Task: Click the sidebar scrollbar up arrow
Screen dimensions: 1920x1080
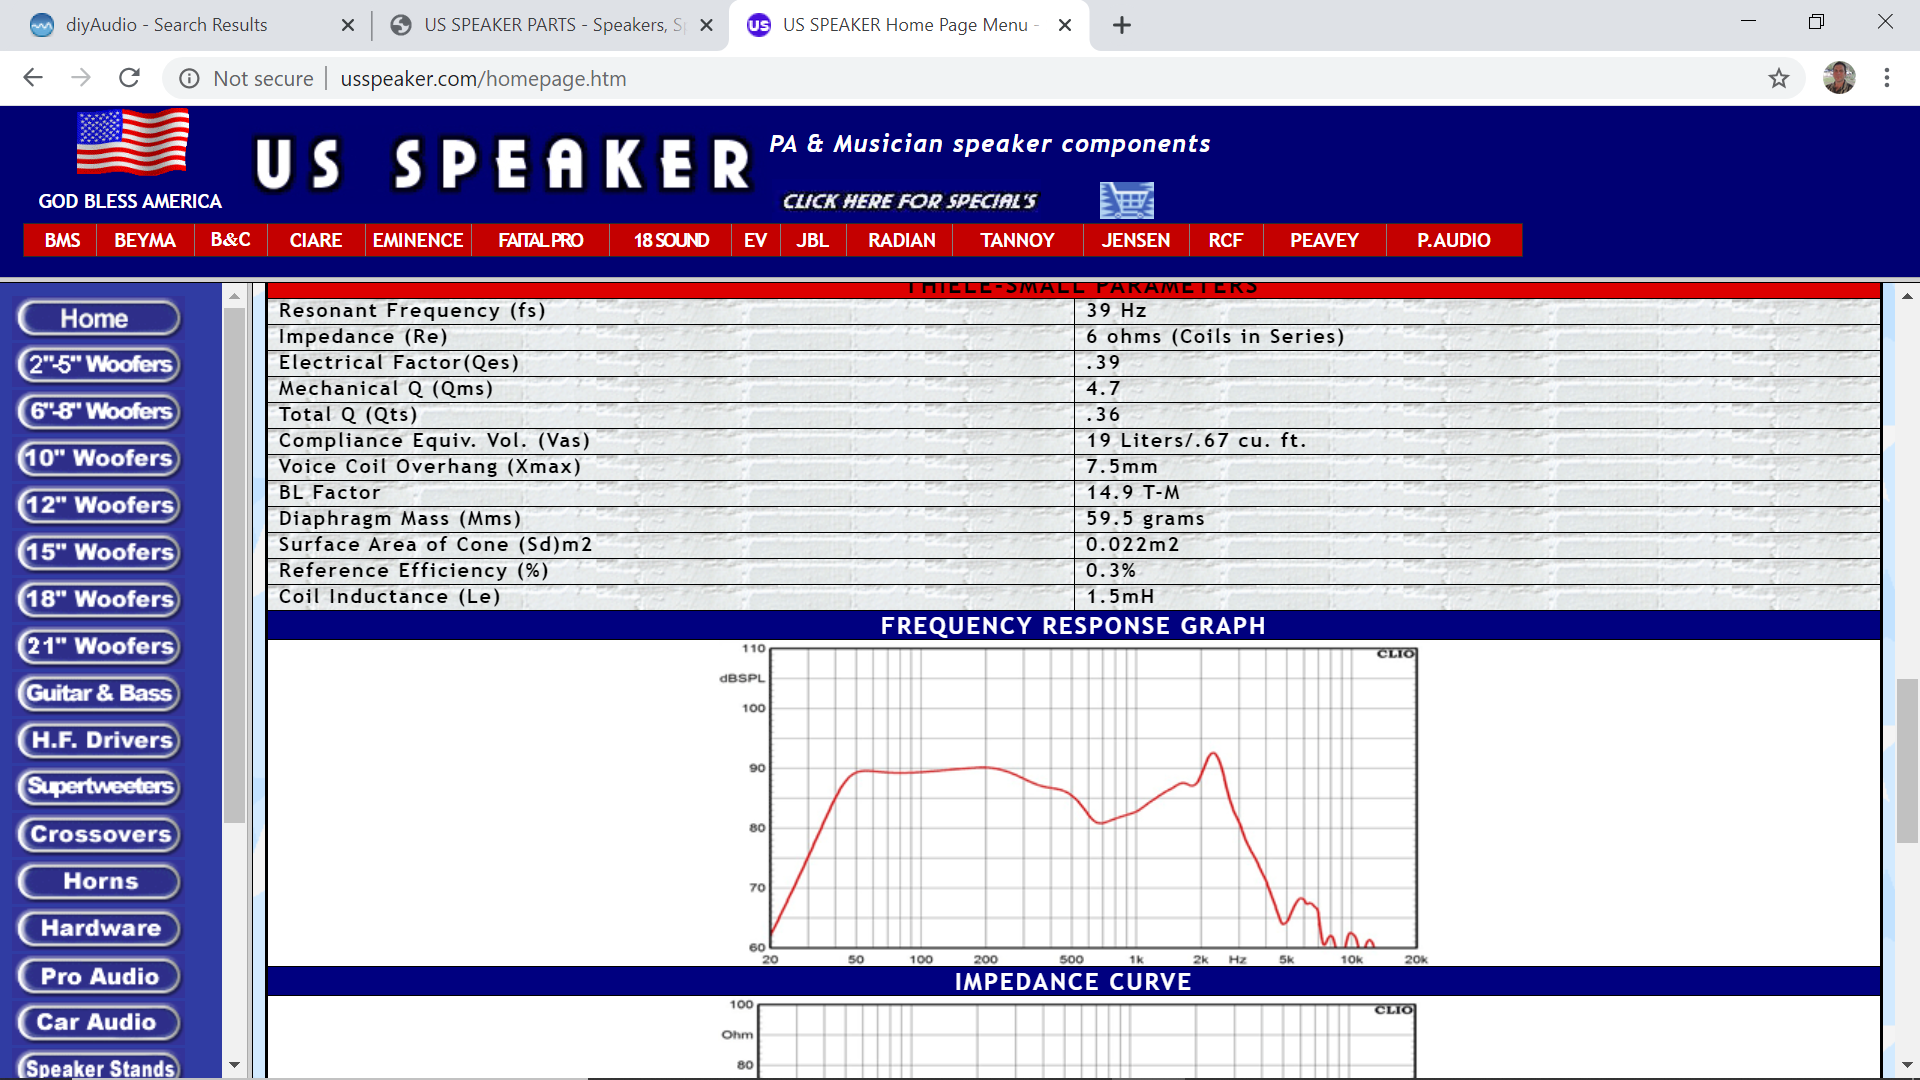Action: tap(235, 296)
